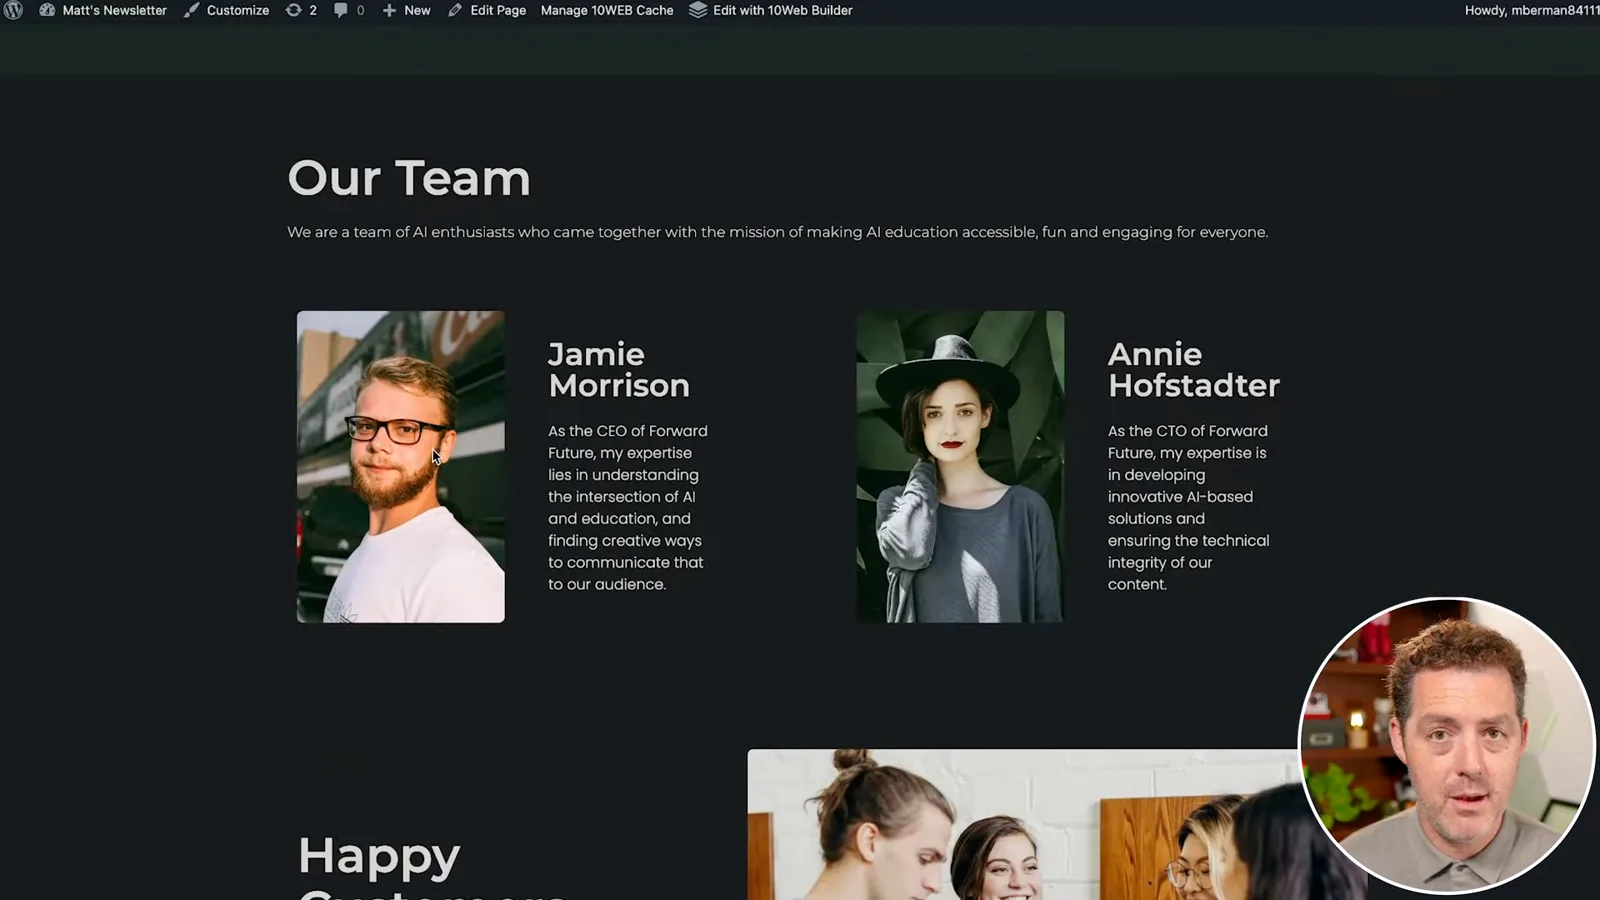Click the 10Web Builder layers icon
Screen dimensions: 1600x900
[698, 10]
